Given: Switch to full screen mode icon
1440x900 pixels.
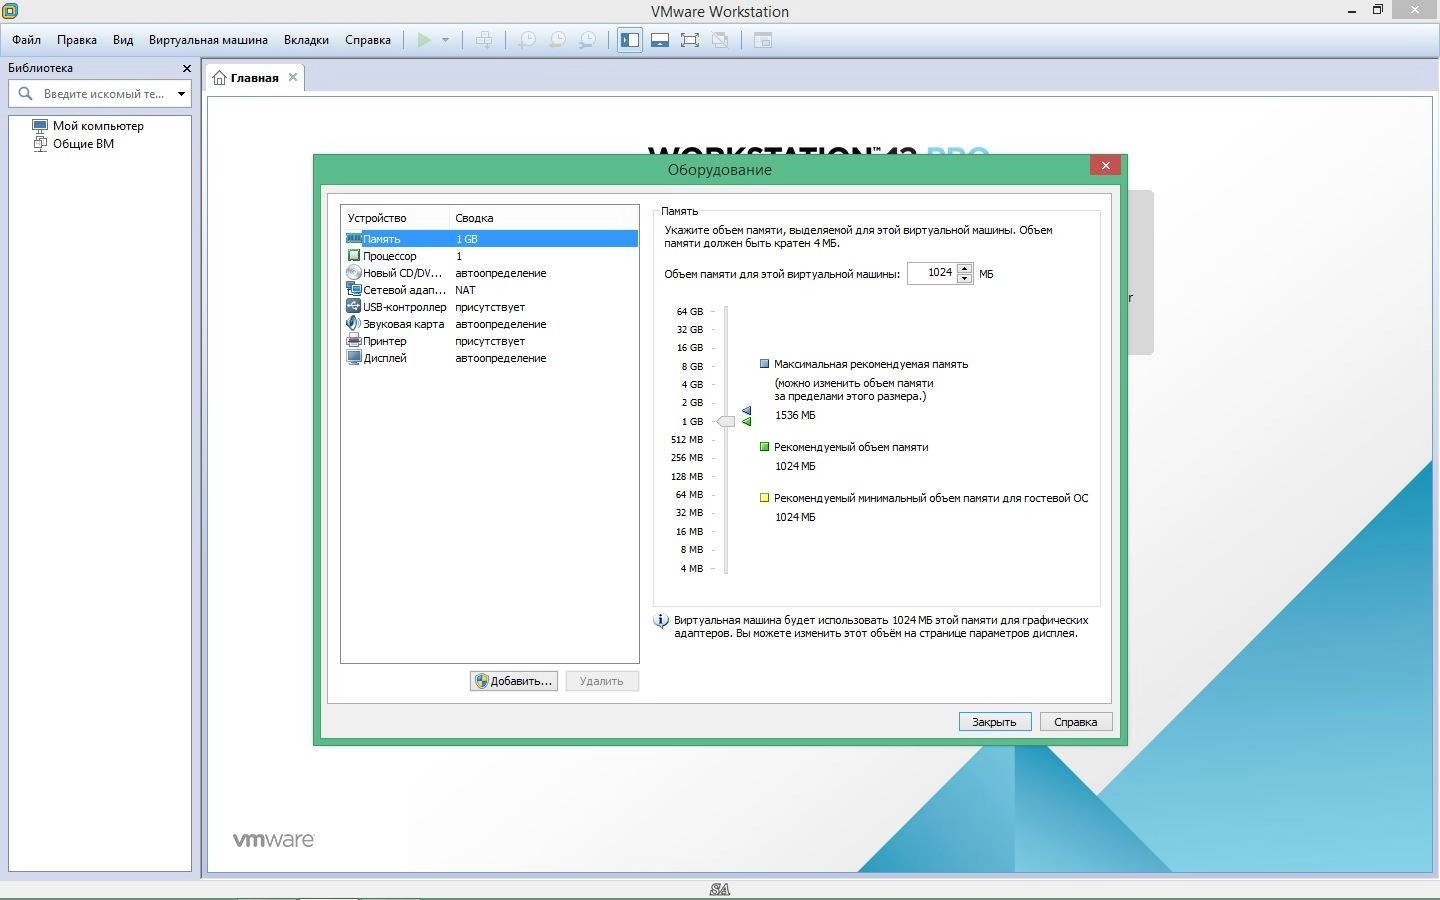Looking at the screenshot, I should pyautogui.click(x=690, y=40).
